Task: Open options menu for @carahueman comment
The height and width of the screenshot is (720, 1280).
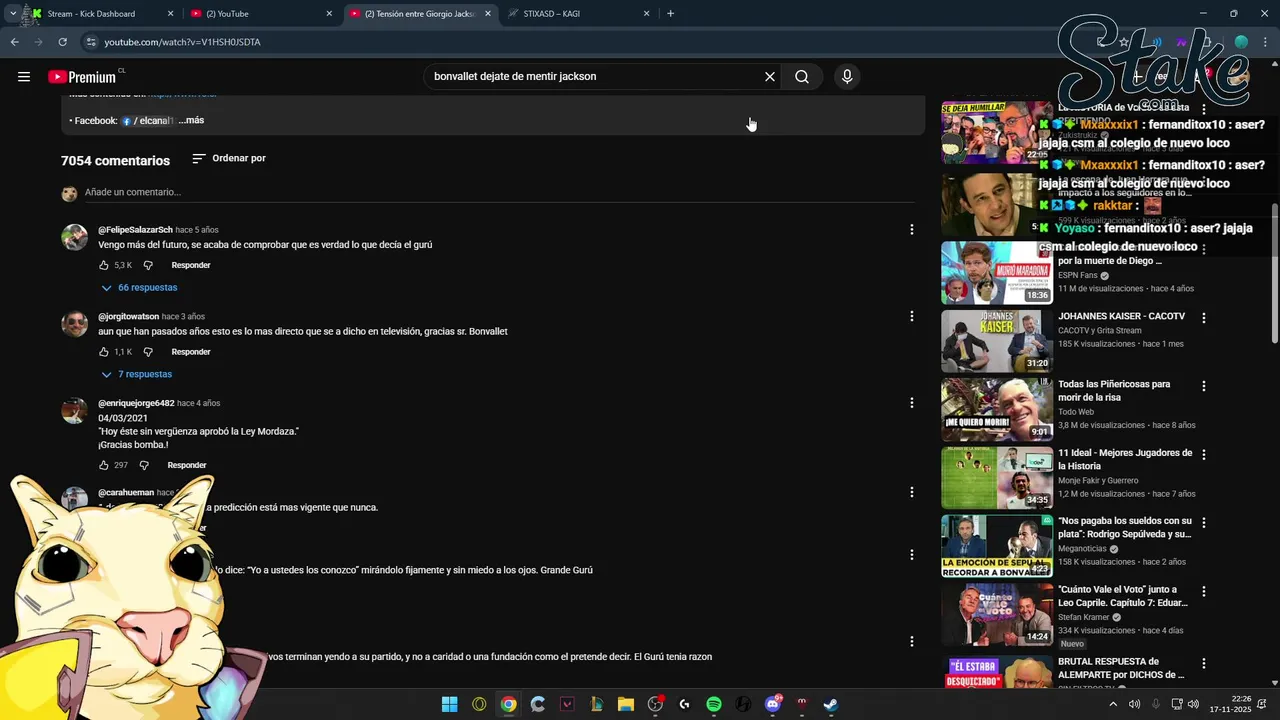Action: [911, 492]
